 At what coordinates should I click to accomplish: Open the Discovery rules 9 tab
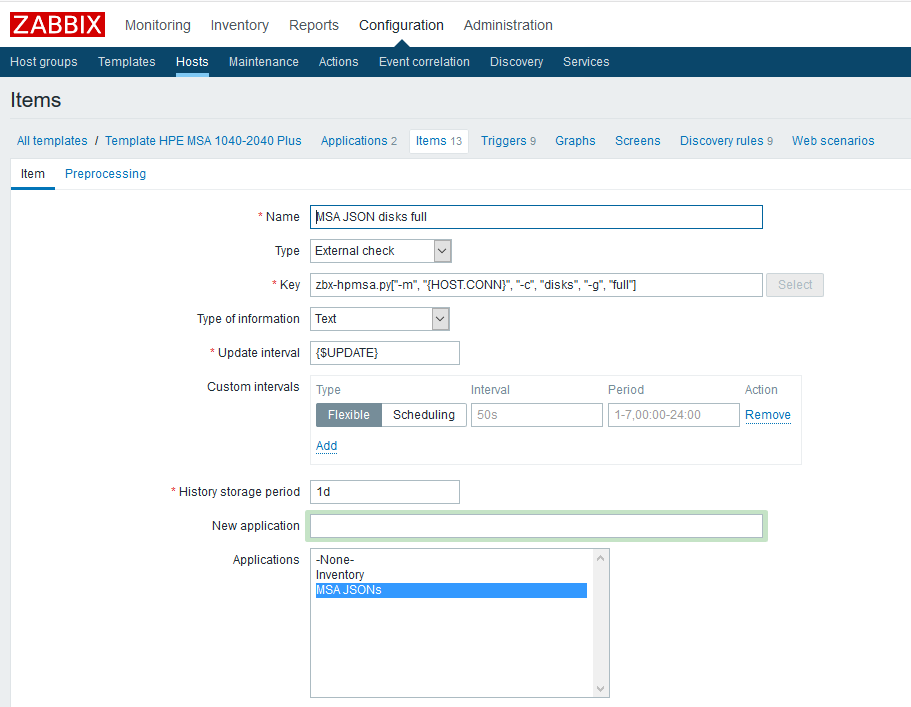coord(726,141)
